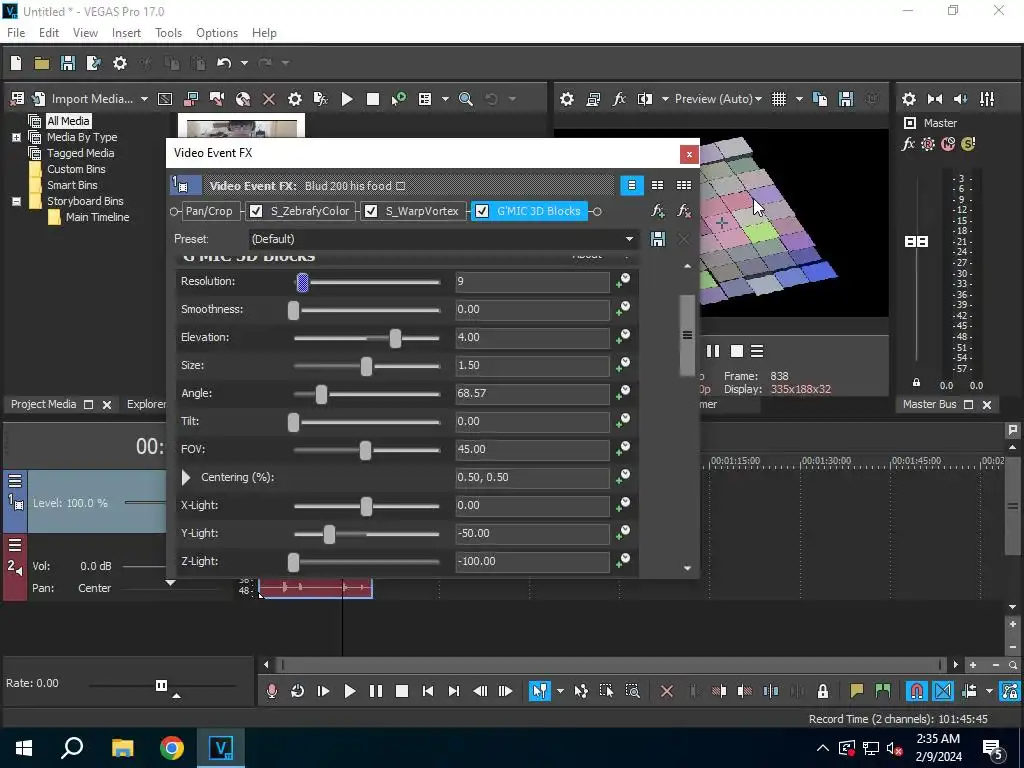Open a project with the folder icon

tap(42, 63)
